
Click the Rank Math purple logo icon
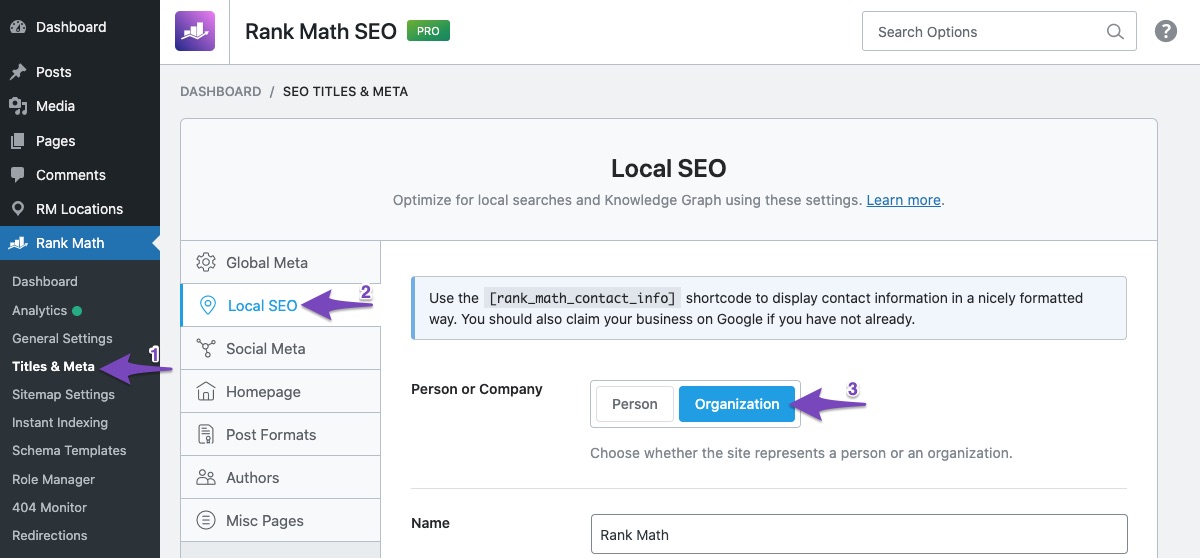[x=194, y=31]
